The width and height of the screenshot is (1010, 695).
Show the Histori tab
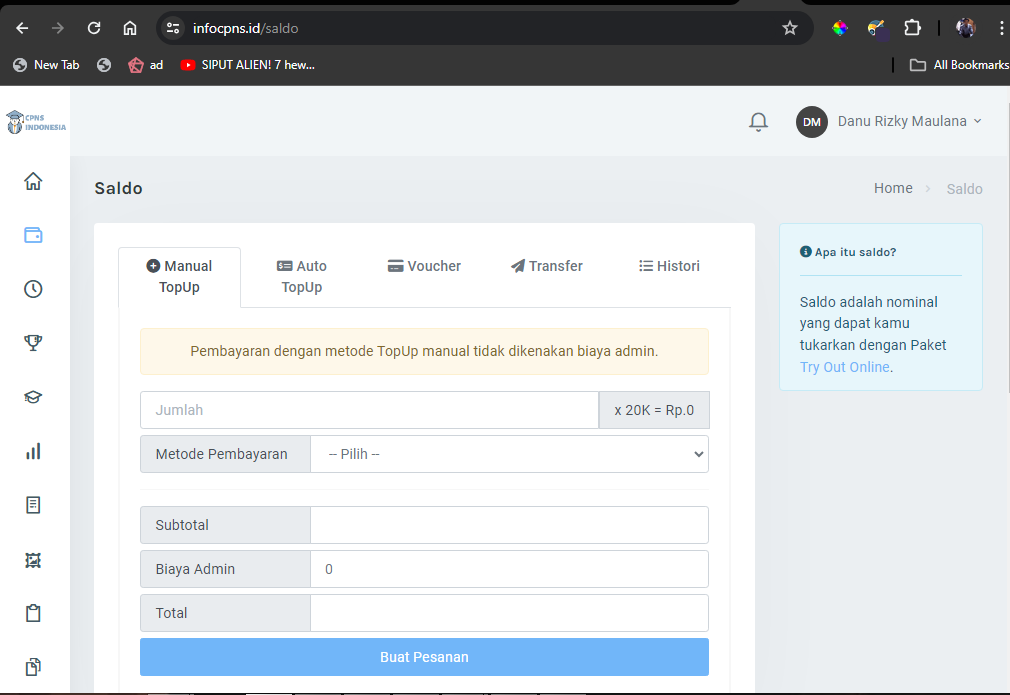[x=669, y=266]
